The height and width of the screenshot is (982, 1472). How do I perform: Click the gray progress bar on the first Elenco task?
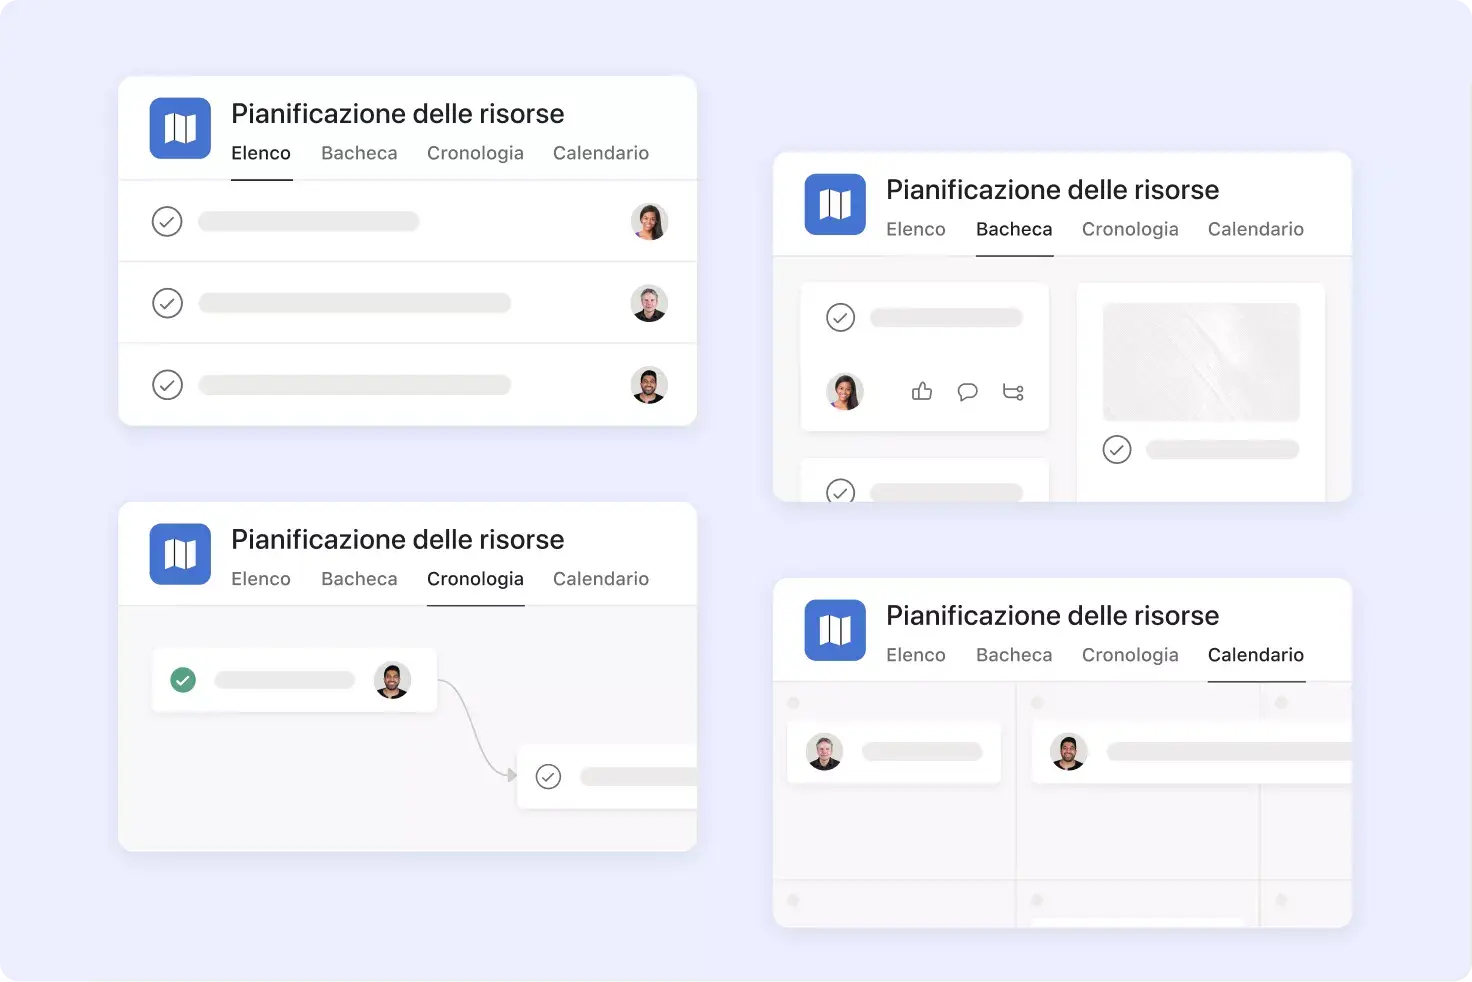308,221
